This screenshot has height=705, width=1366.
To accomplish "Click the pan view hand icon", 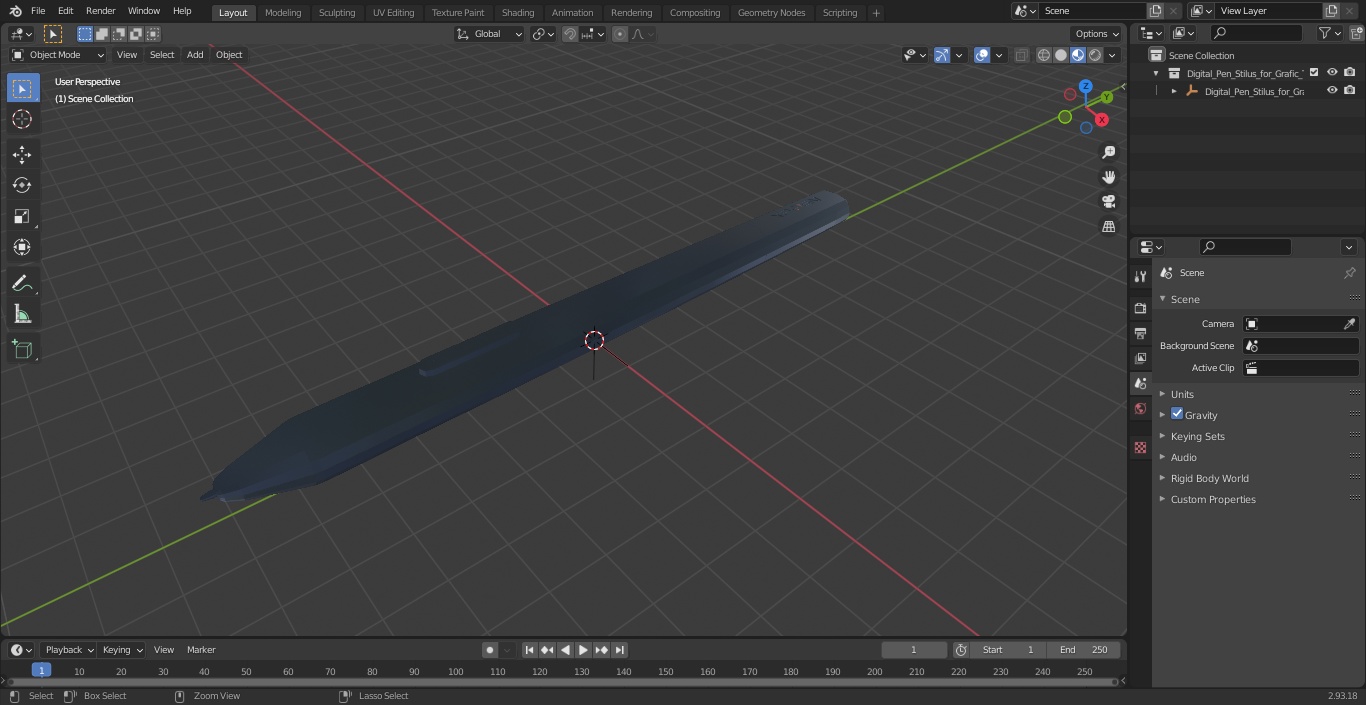I will (1108, 177).
